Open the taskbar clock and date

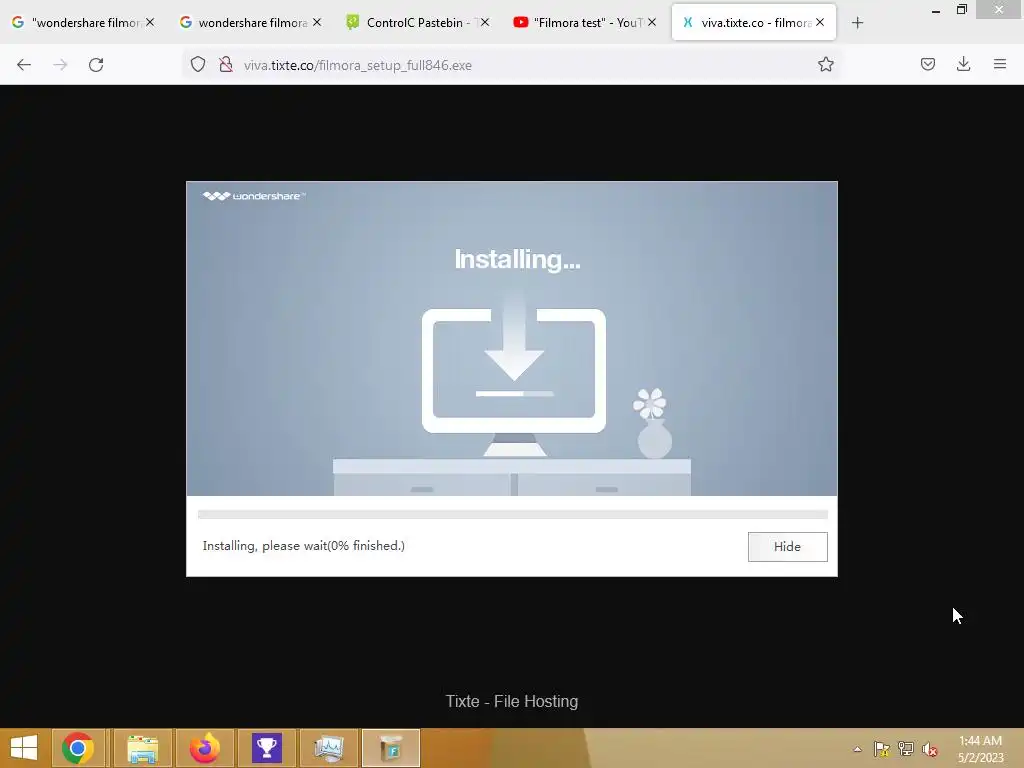coord(980,749)
